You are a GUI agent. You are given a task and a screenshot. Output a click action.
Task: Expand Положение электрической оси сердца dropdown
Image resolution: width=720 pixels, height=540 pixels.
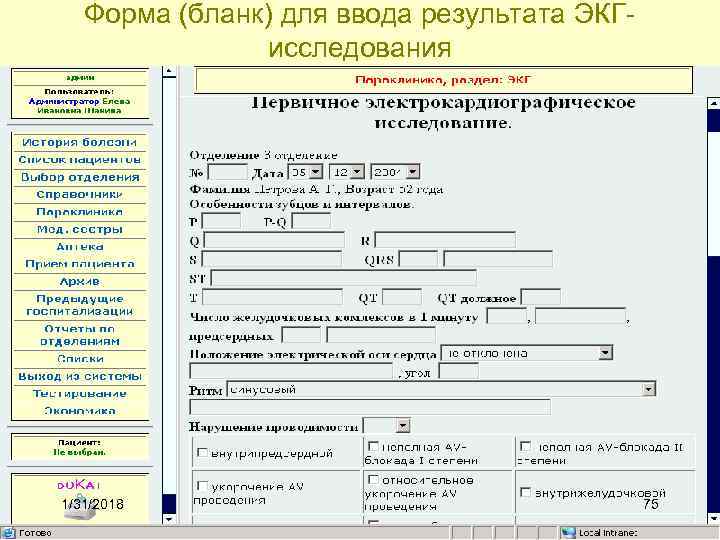click(x=606, y=353)
